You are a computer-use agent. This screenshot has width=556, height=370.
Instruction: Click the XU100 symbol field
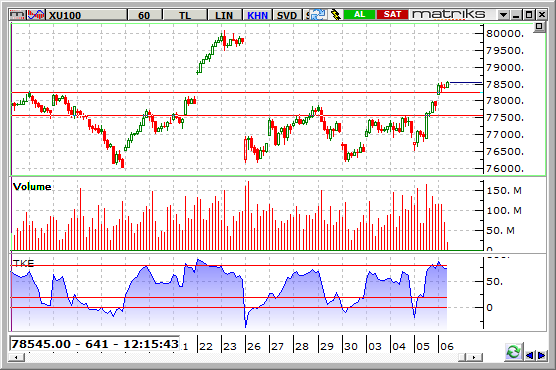point(87,15)
